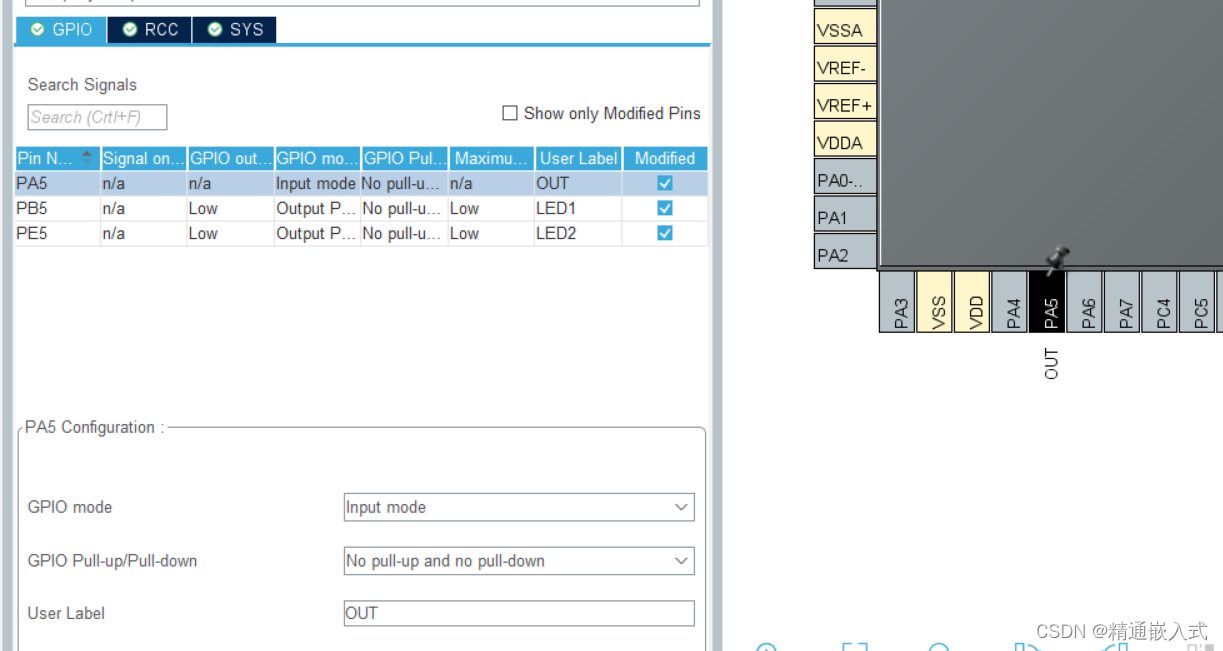This screenshot has height=651, width=1223.
Task: Select the PA6 pin on chip
Action: pyautogui.click(x=1085, y=302)
